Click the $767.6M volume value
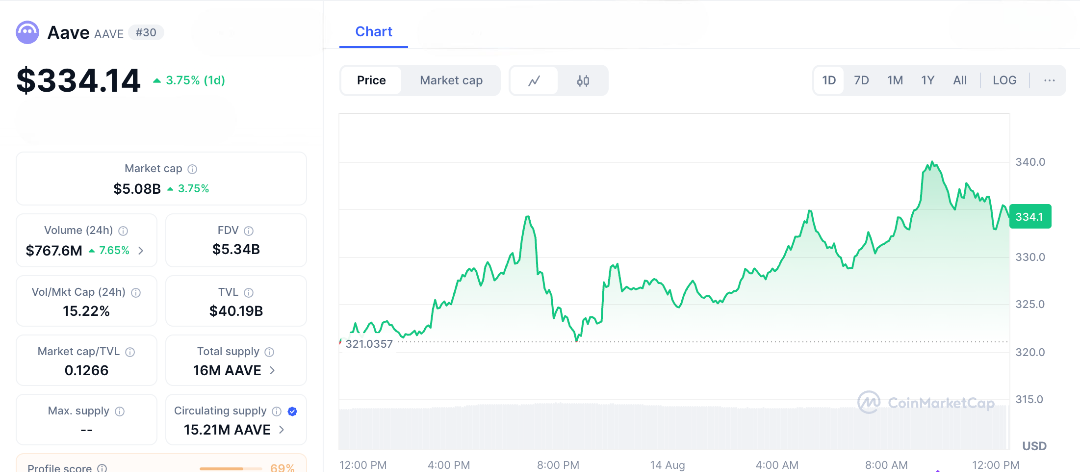Image resolution: width=1080 pixels, height=472 pixels. click(54, 251)
